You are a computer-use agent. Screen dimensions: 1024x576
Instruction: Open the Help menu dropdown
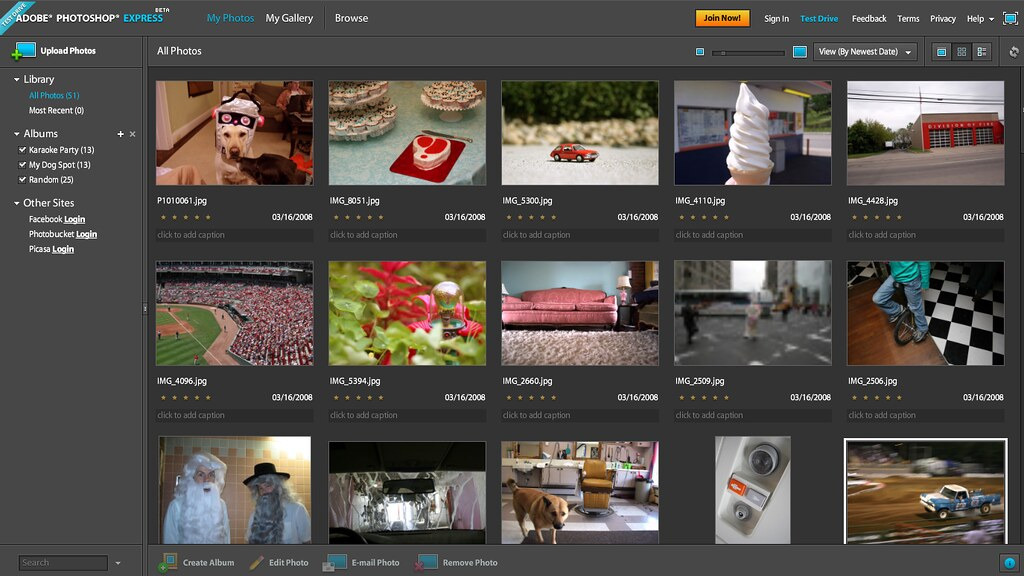coord(980,19)
